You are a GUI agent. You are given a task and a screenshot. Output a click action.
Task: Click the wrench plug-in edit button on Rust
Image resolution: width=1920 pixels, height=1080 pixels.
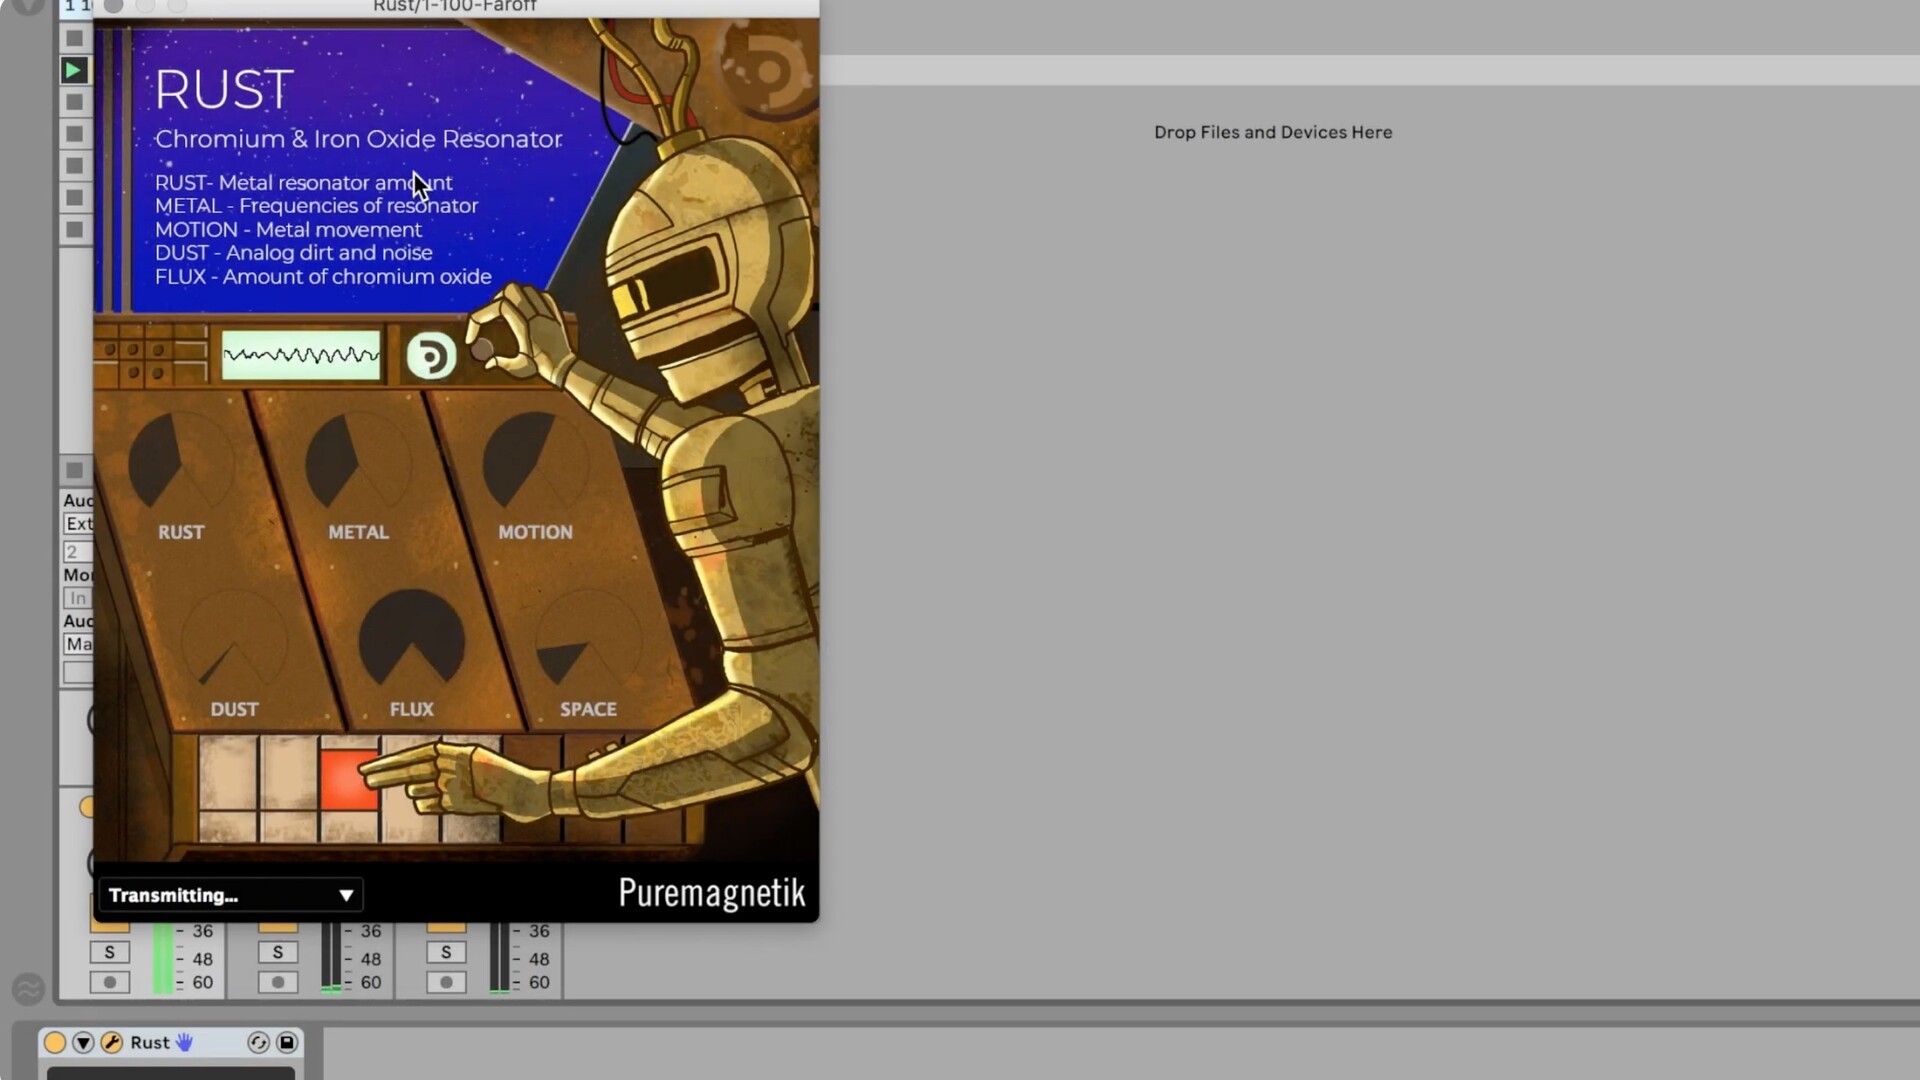112,1042
